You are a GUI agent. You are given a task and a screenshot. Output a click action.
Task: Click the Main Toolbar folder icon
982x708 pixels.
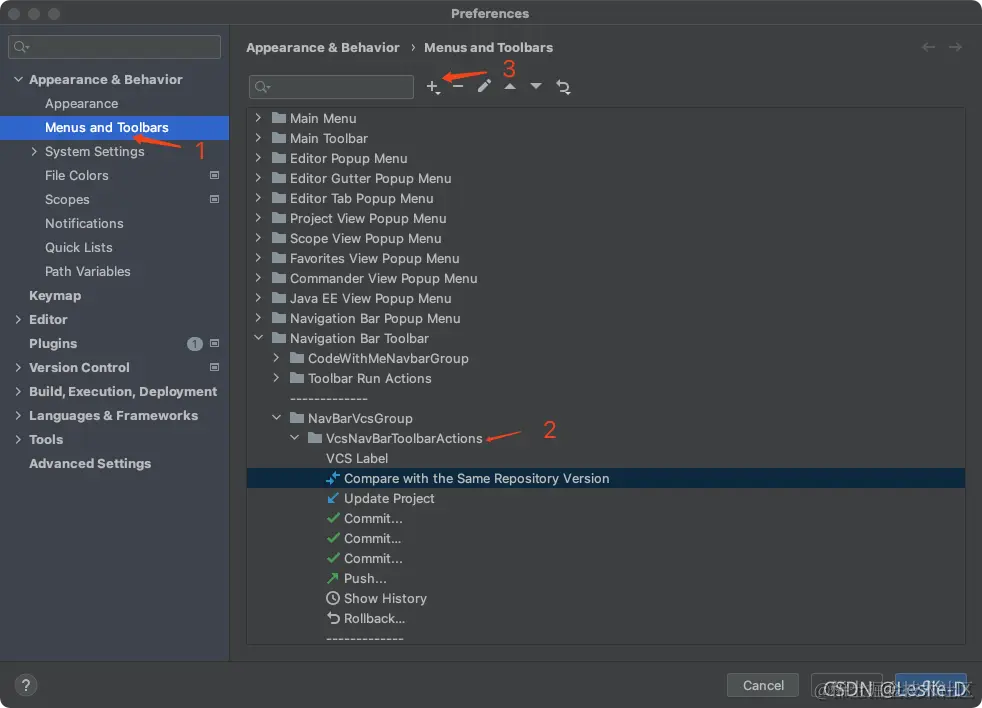(279, 138)
